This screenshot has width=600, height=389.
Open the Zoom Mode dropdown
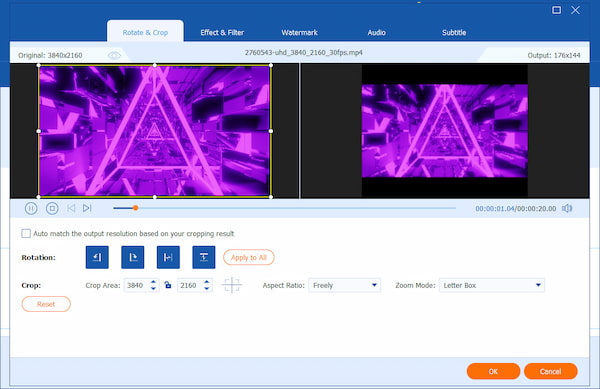coord(492,285)
